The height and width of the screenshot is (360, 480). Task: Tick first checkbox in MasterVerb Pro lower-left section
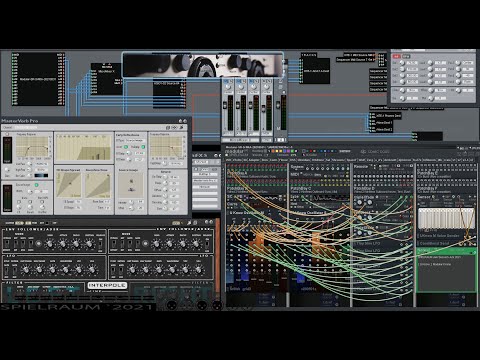(19, 202)
